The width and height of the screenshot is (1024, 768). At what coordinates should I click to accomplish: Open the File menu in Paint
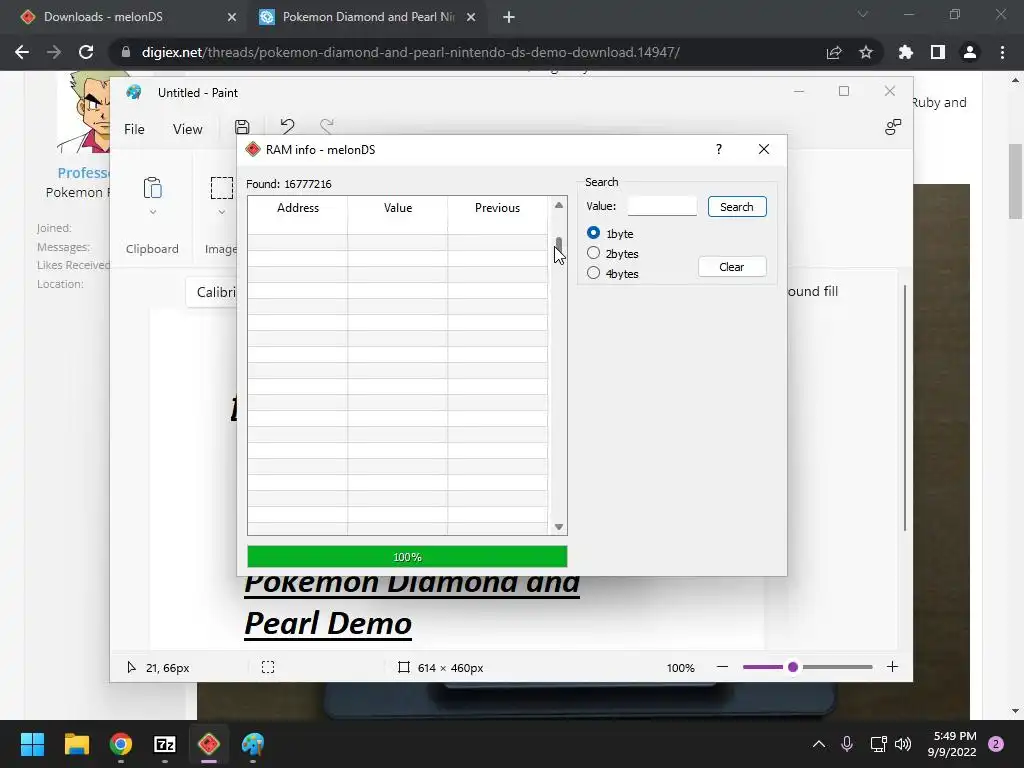[x=134, y=129]
